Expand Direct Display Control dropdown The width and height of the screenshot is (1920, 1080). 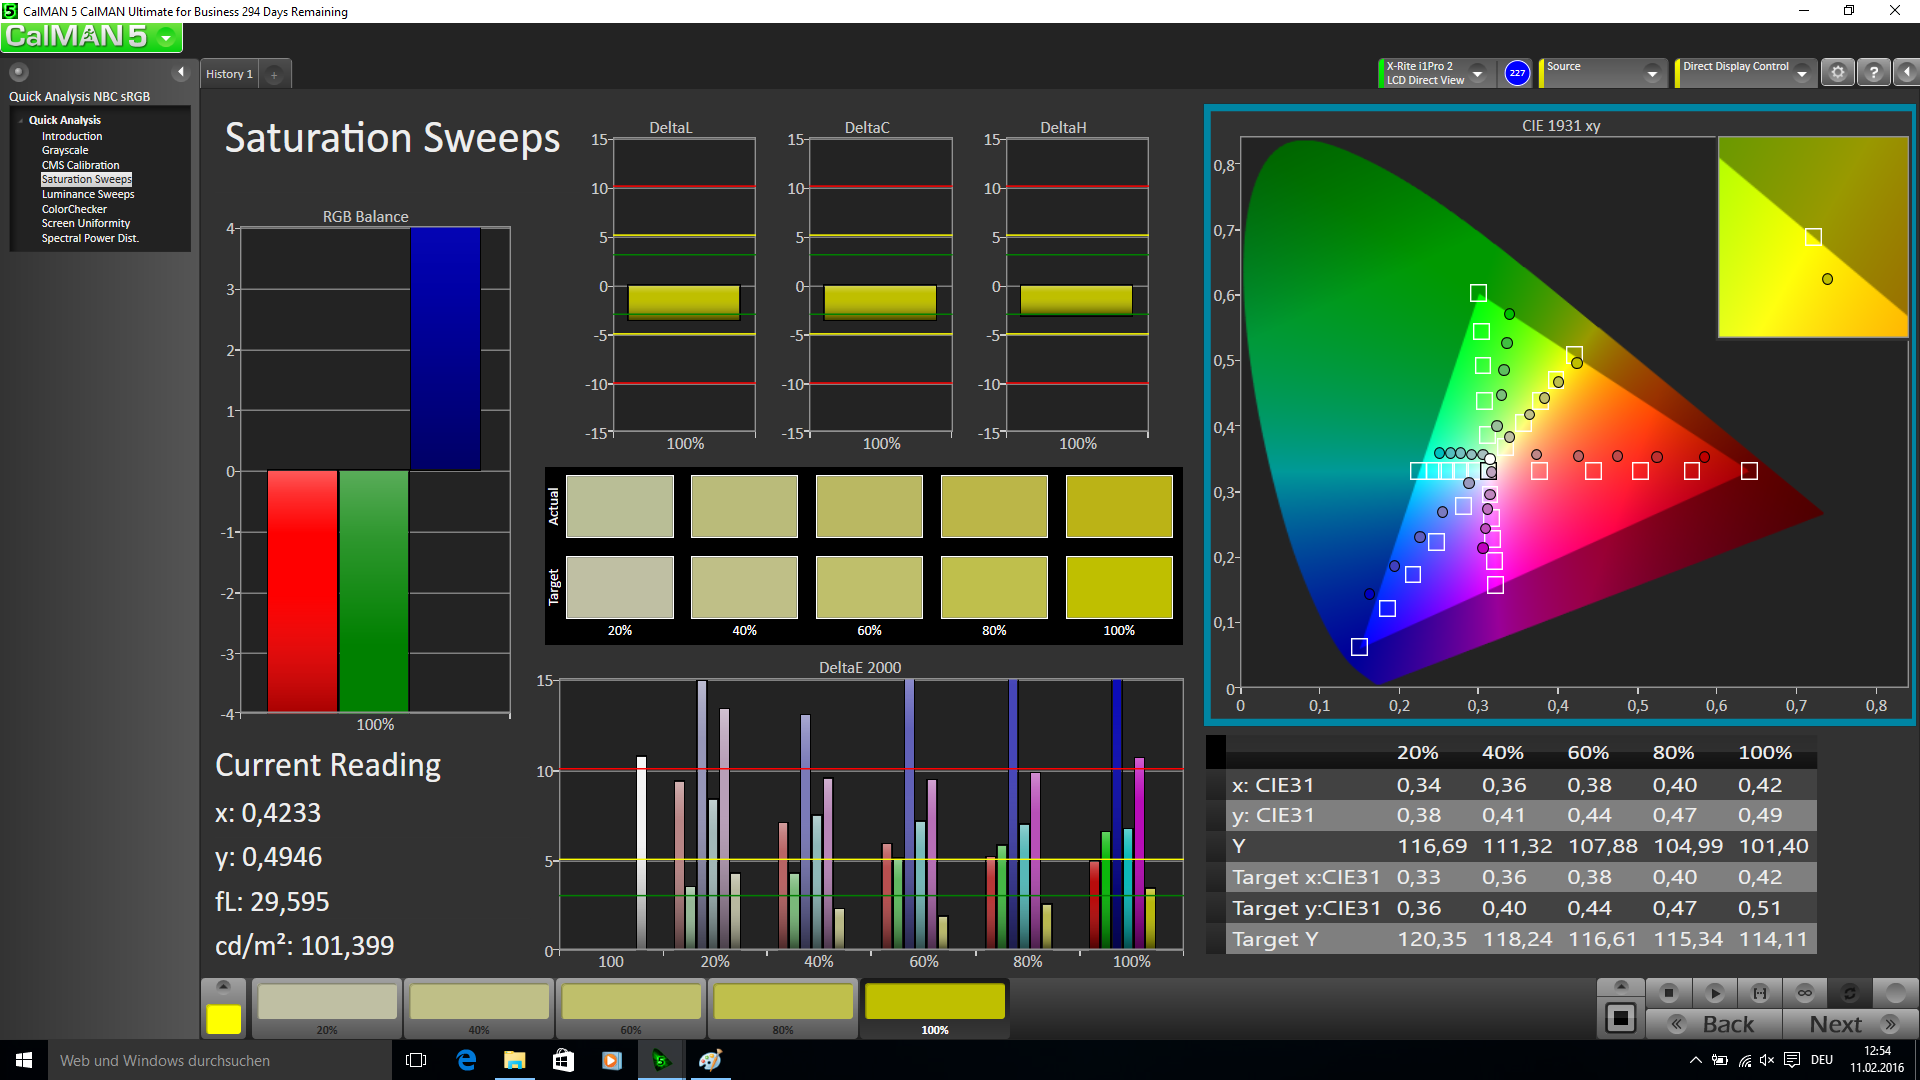[x=1801, y=73]
